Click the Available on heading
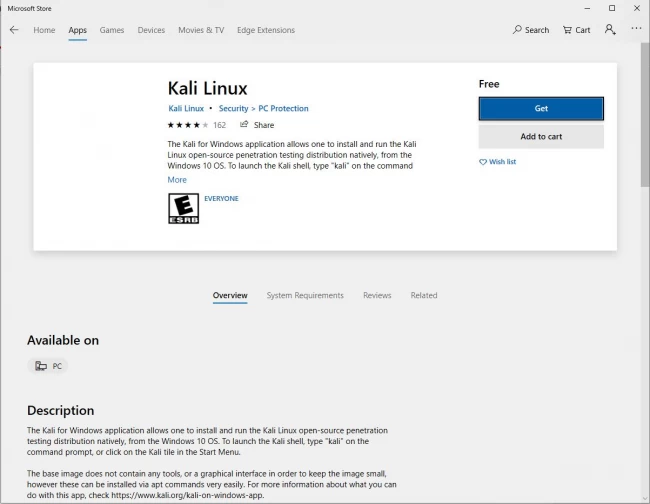This screenshot has width=650, height=504. (63, 340)
